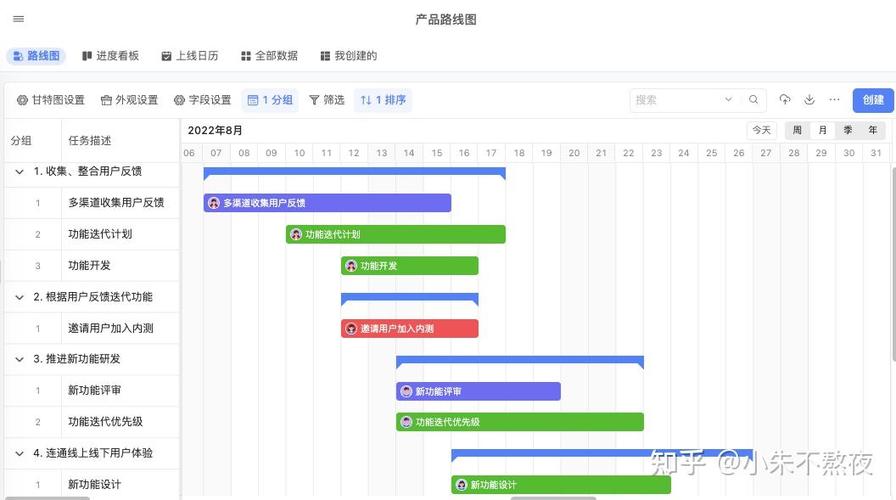896x500 pixels.
Task: Select the 功能开发 task row text
Action: pyautogui.click(x=89, y=265)
